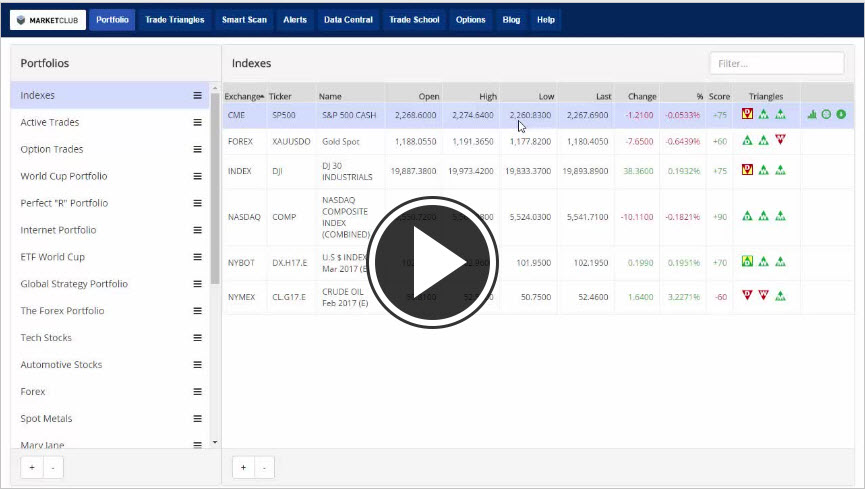Open hamburger menu for Spot Metals

click(197, 419)
